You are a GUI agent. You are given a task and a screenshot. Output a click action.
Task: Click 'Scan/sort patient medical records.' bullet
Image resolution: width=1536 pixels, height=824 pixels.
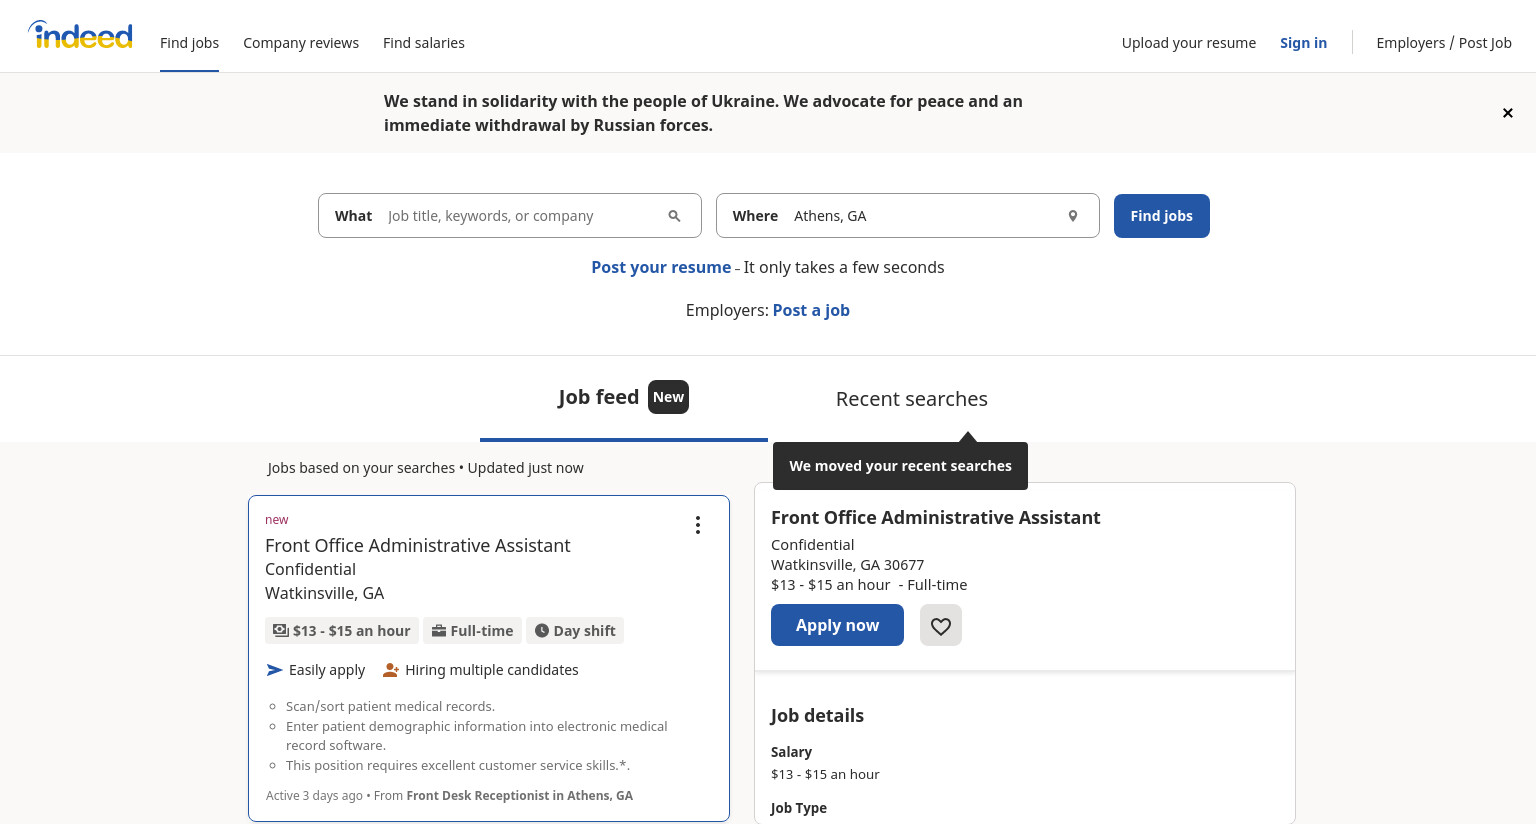[x=390, y=706]
